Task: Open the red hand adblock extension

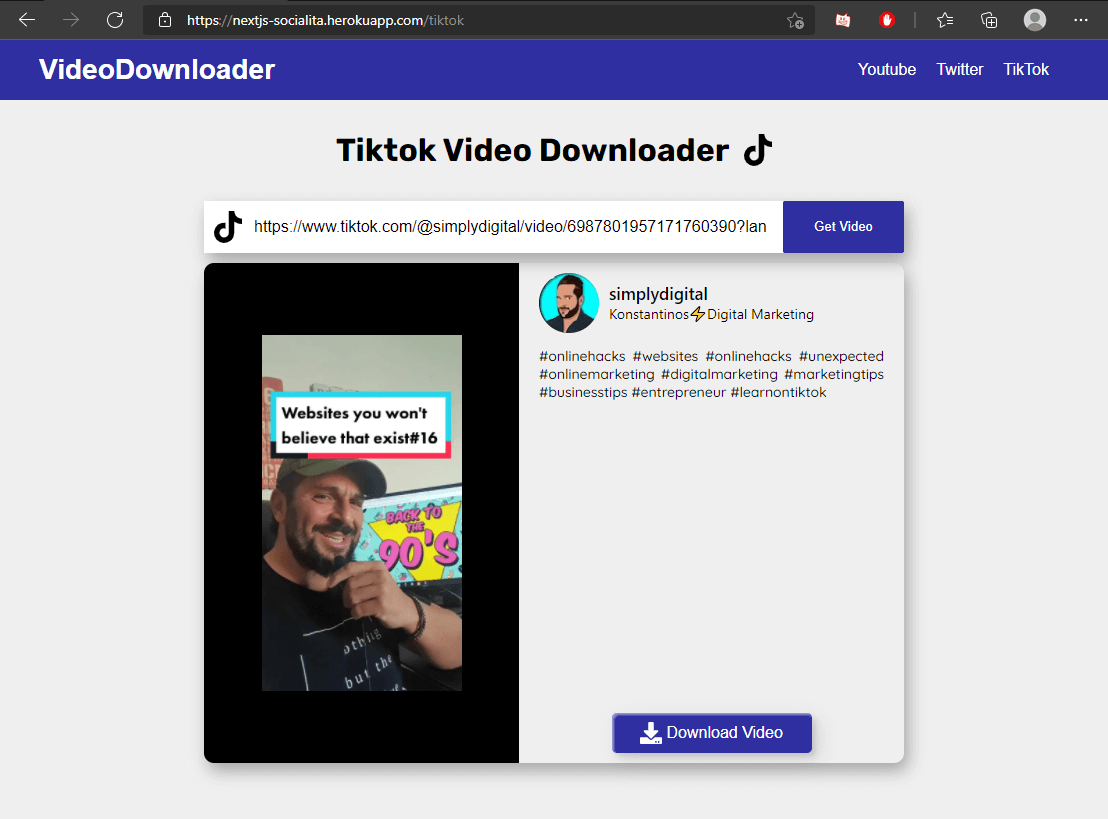Action: click(887, 20)
